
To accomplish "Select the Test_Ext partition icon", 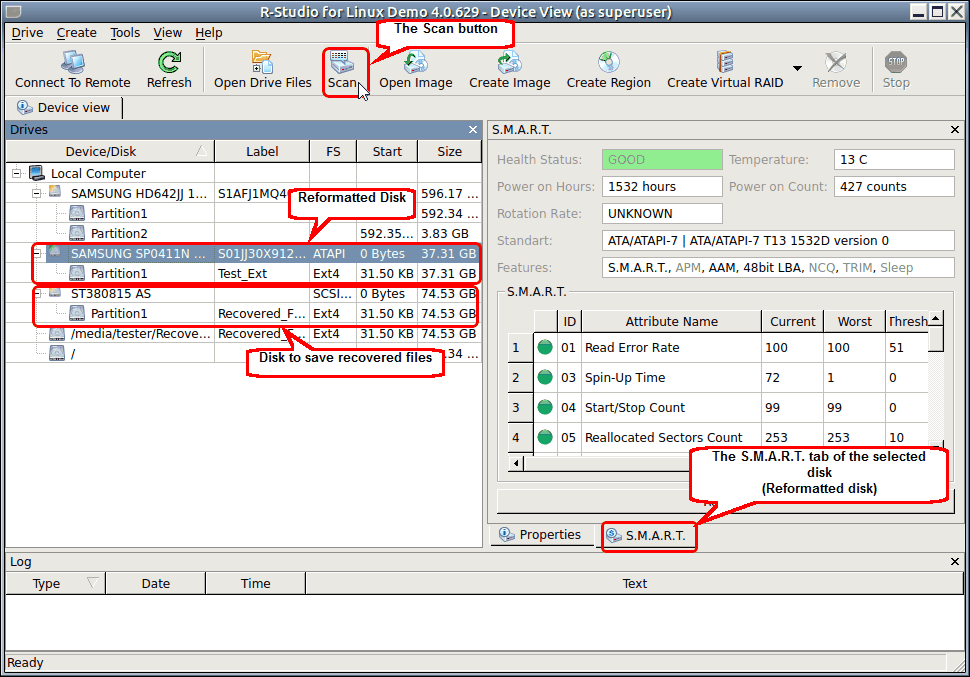I will (x=77, y=273).
